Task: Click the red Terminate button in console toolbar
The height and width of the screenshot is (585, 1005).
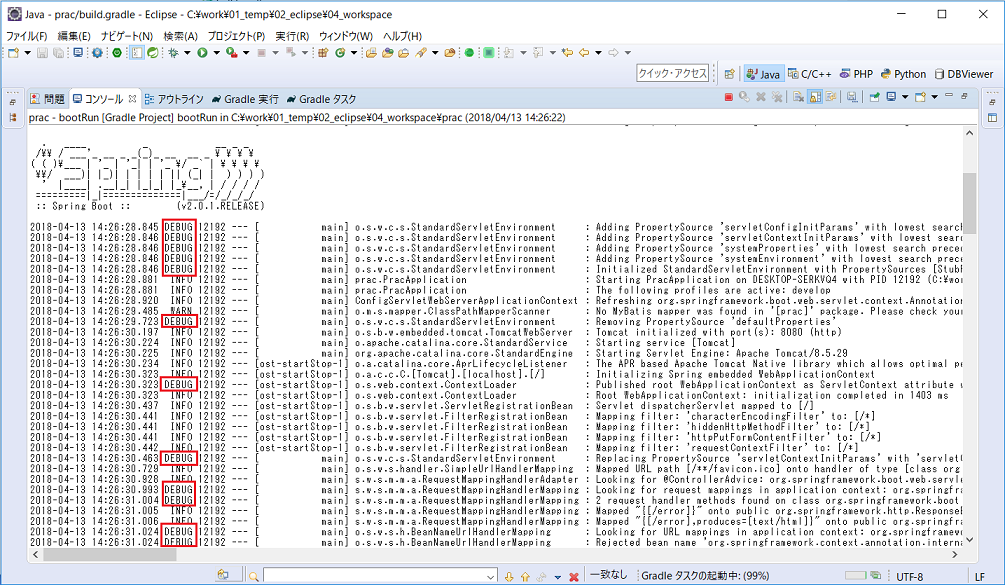Action: coord(729,97)
